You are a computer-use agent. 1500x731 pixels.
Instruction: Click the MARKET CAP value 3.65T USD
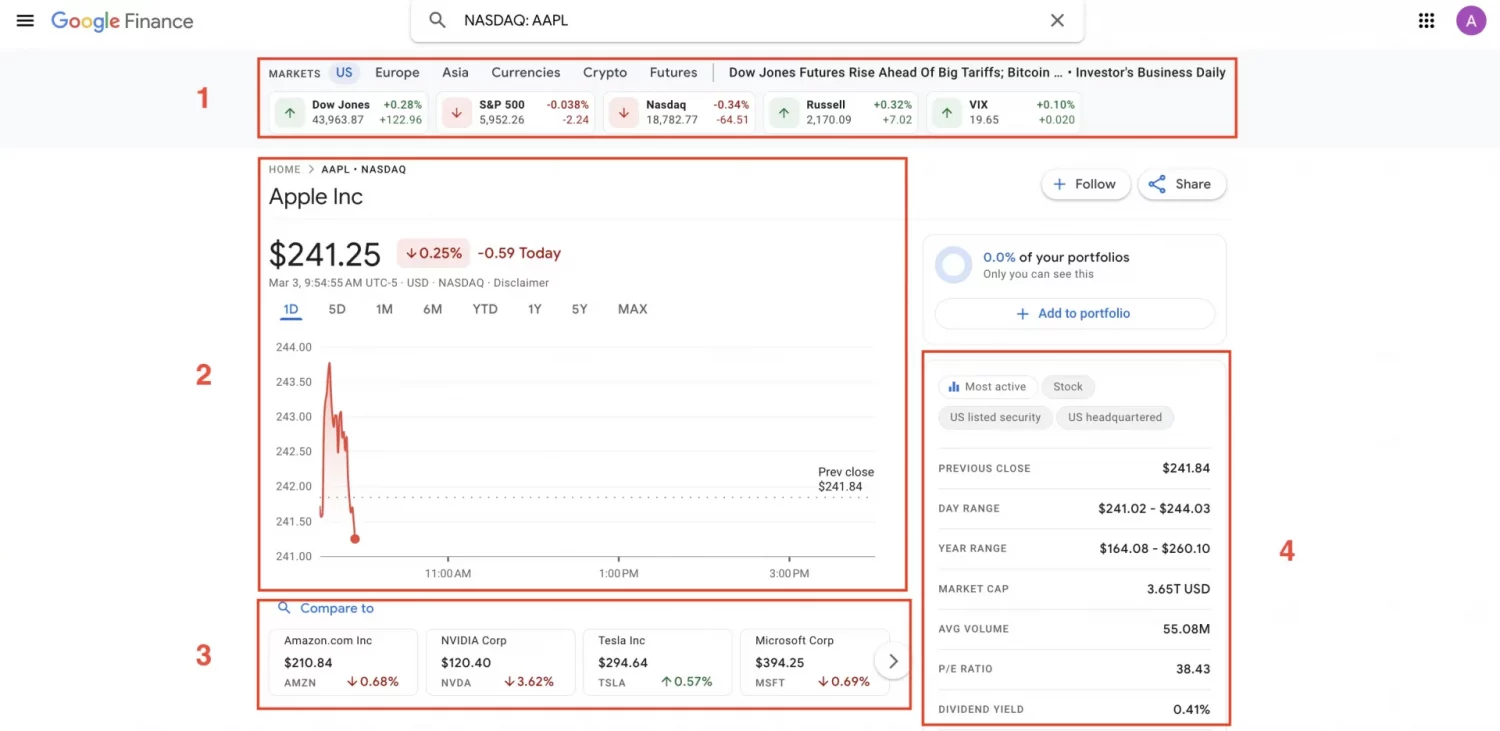pyautogui.click(x=1178, y=588)
